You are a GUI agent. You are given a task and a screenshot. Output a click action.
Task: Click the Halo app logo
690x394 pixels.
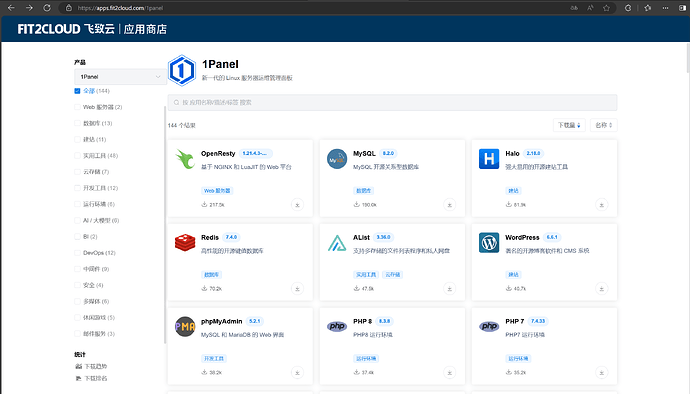(x=489, y=159)
